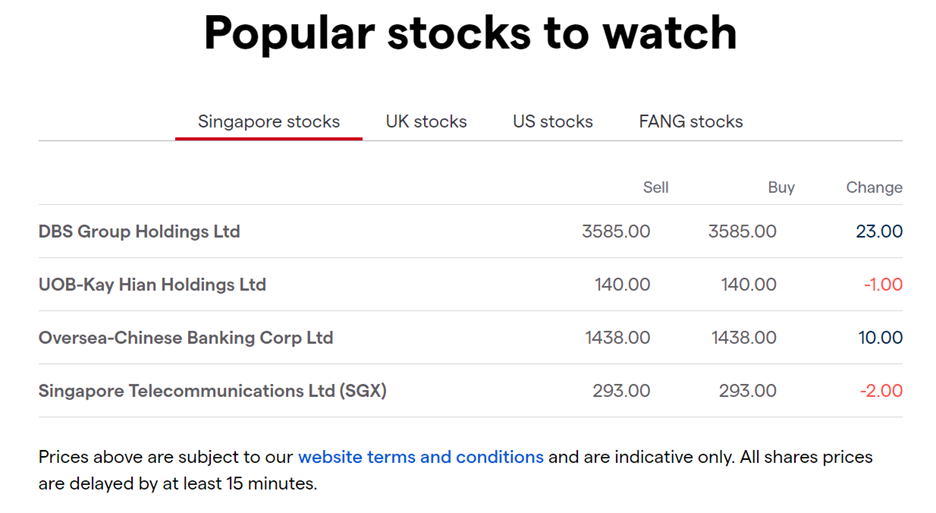Click Singtel sell price 293.00
Image resolution: width=936 pixels, height=513 pixels.
pos(621,391)
